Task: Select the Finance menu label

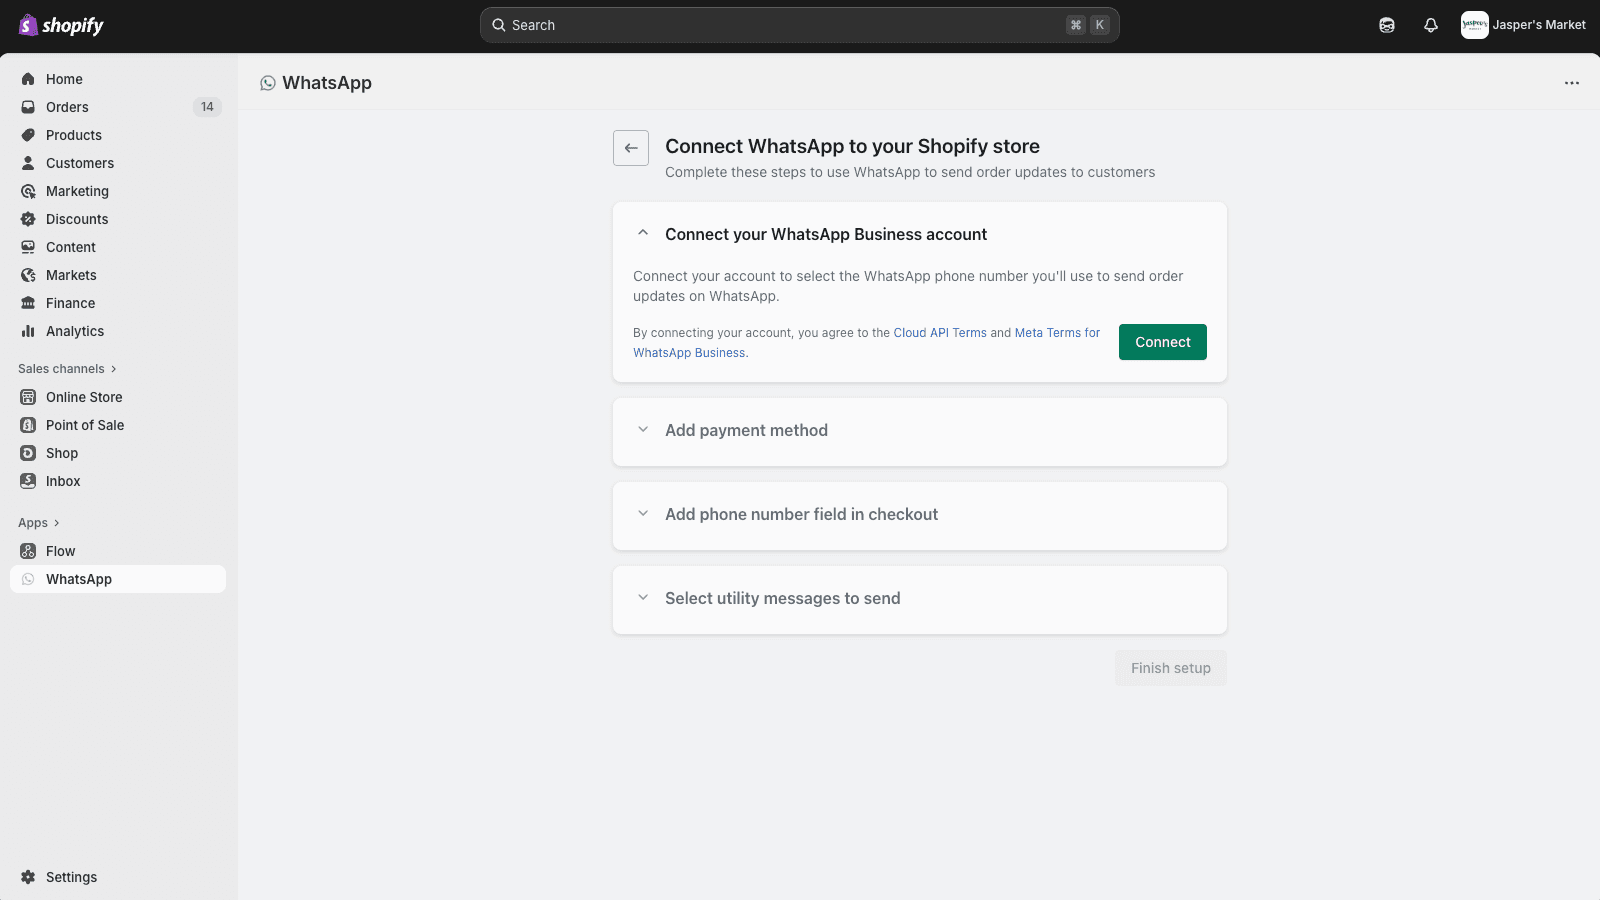Action: (71, 303)
